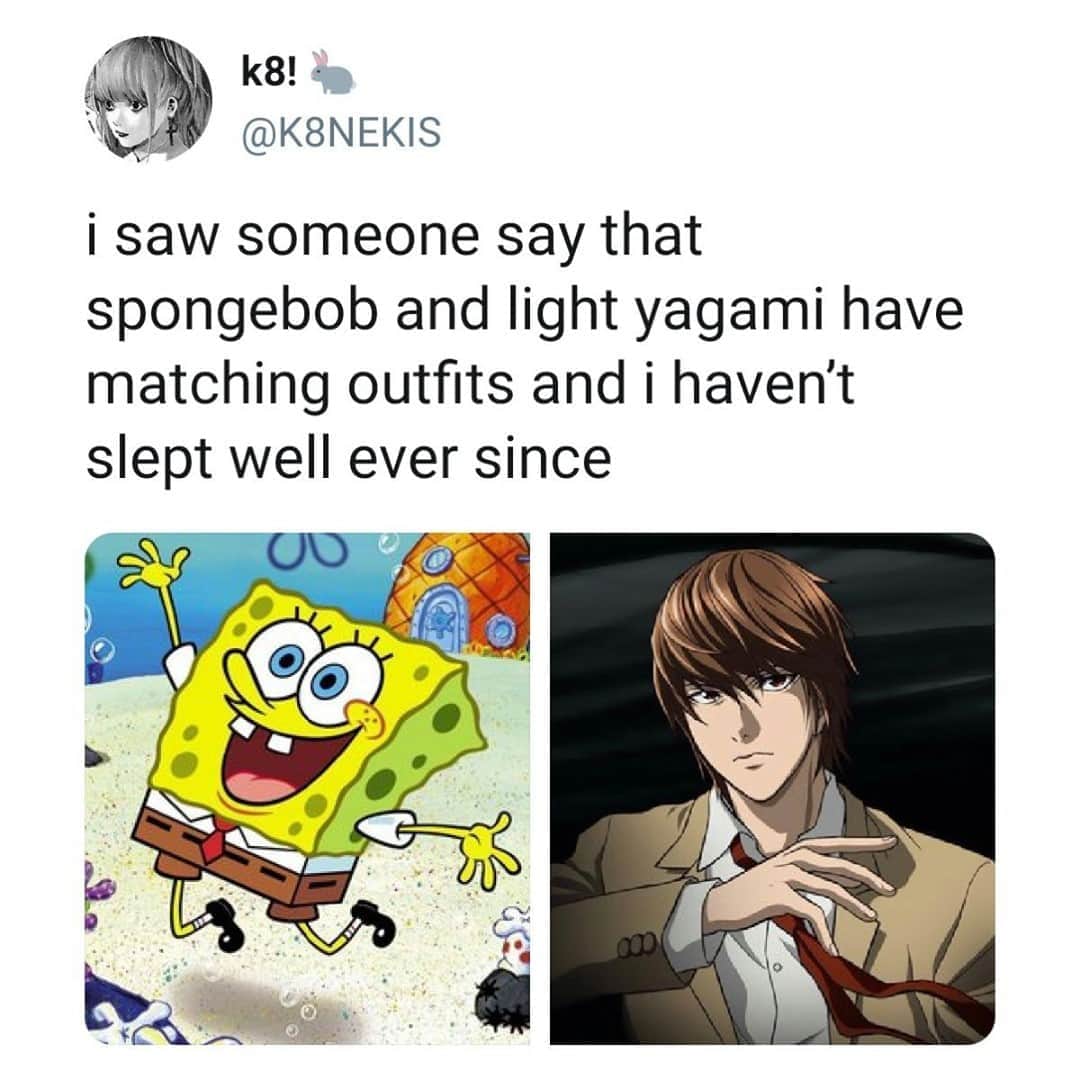
Task: Click the word "spongebob" in the tweet
Action: pyautogui.click(x=233, y=312)
